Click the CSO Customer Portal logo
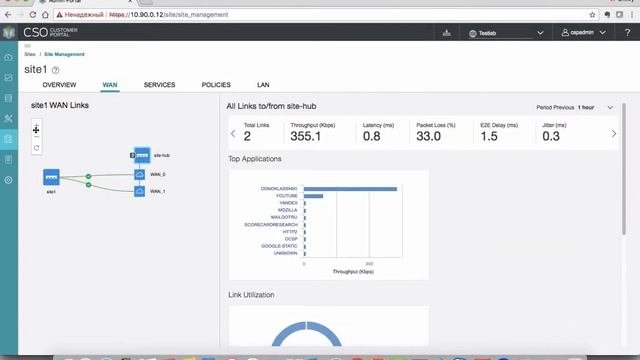The image size is (640, 360). click(x=50, y=32)
